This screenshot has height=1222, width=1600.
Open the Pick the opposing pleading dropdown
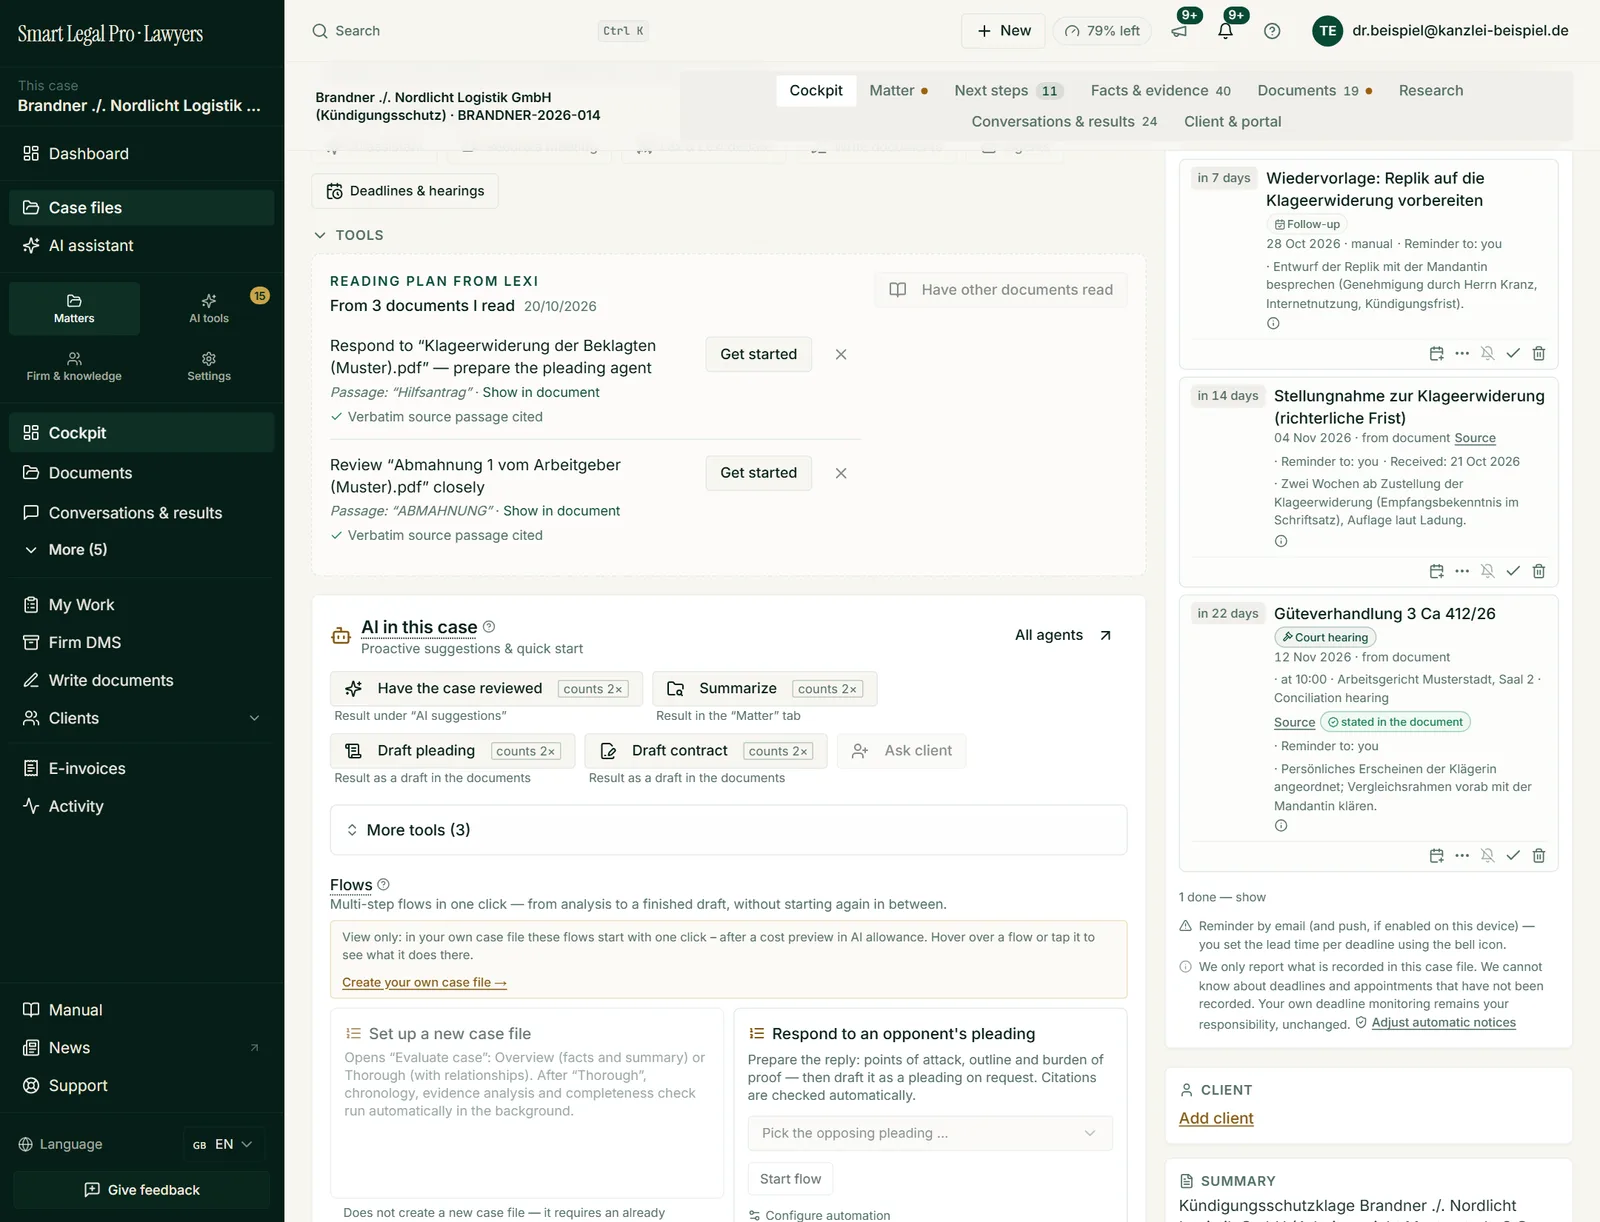[x=930, y=1133]
